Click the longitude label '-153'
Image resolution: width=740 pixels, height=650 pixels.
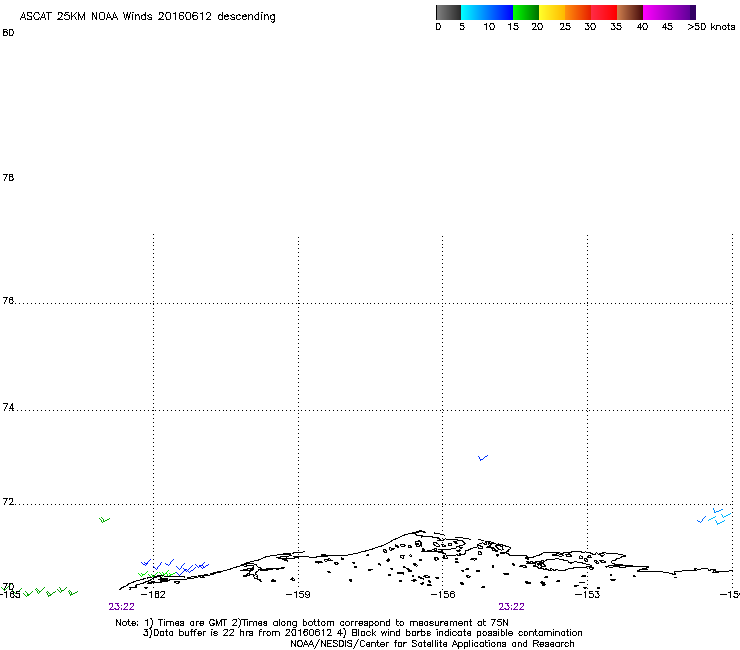[587, 595]
